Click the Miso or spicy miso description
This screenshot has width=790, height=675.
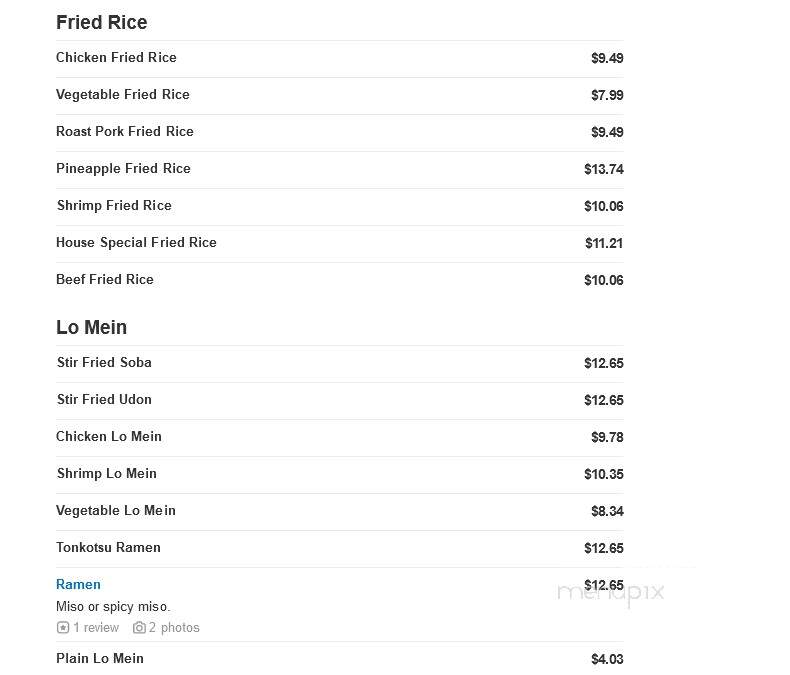(x=113, y=606)
